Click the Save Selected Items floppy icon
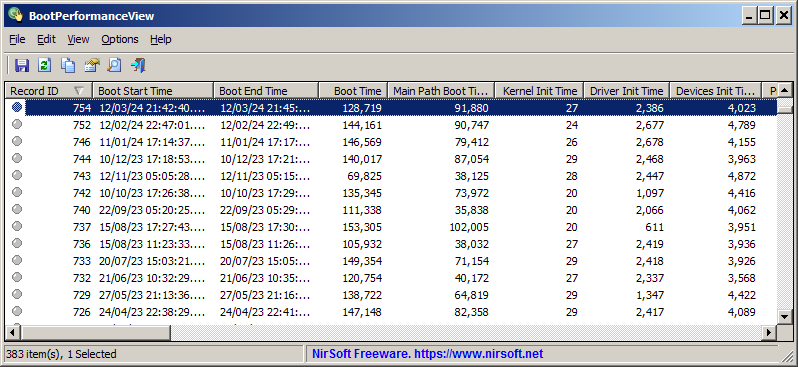Image resolution: width=798 pixels, height=367 pixels. pos(21,65)
